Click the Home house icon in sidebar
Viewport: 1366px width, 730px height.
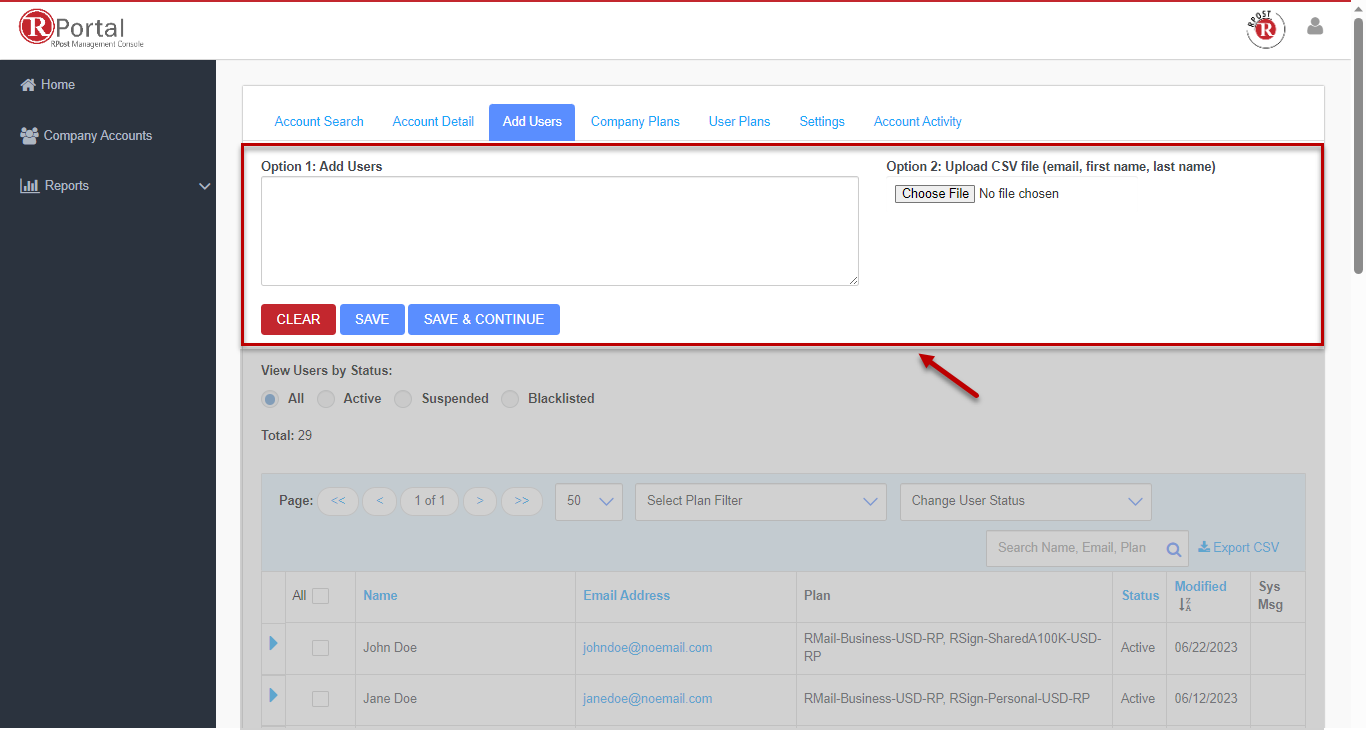(x=28, y=85)
